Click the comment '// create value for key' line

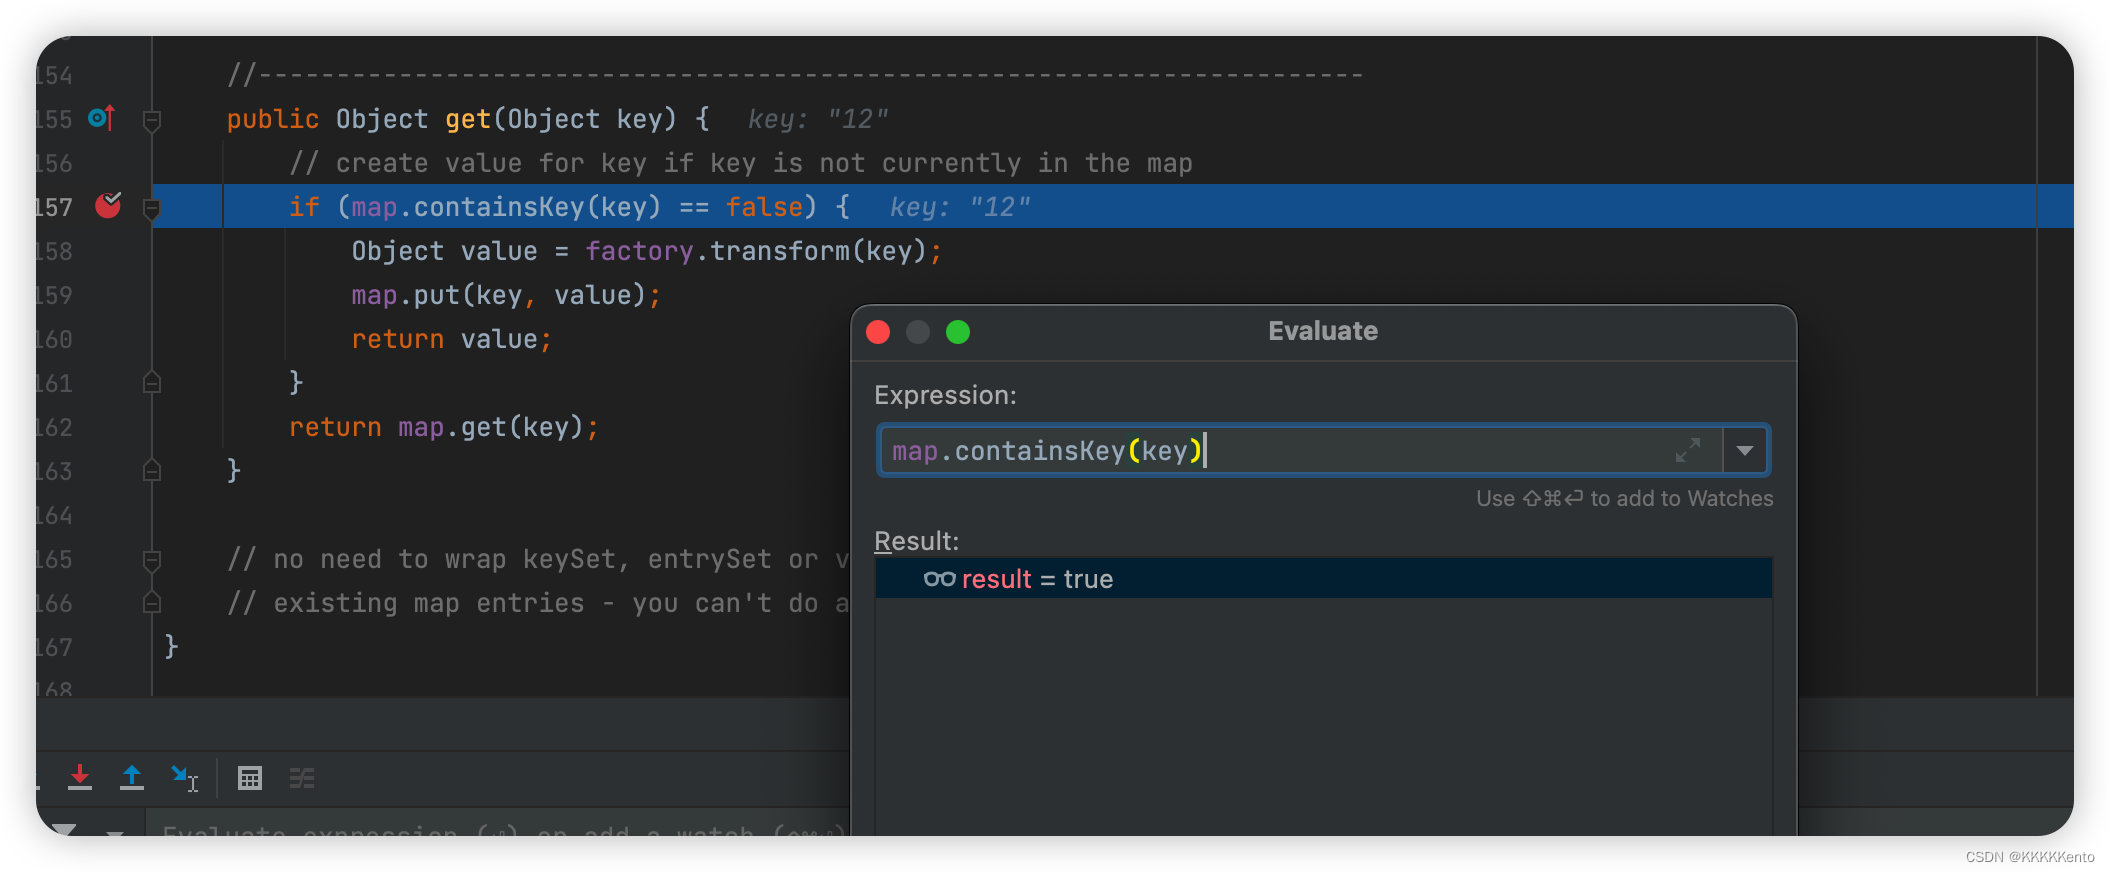(x=740, y=163)
